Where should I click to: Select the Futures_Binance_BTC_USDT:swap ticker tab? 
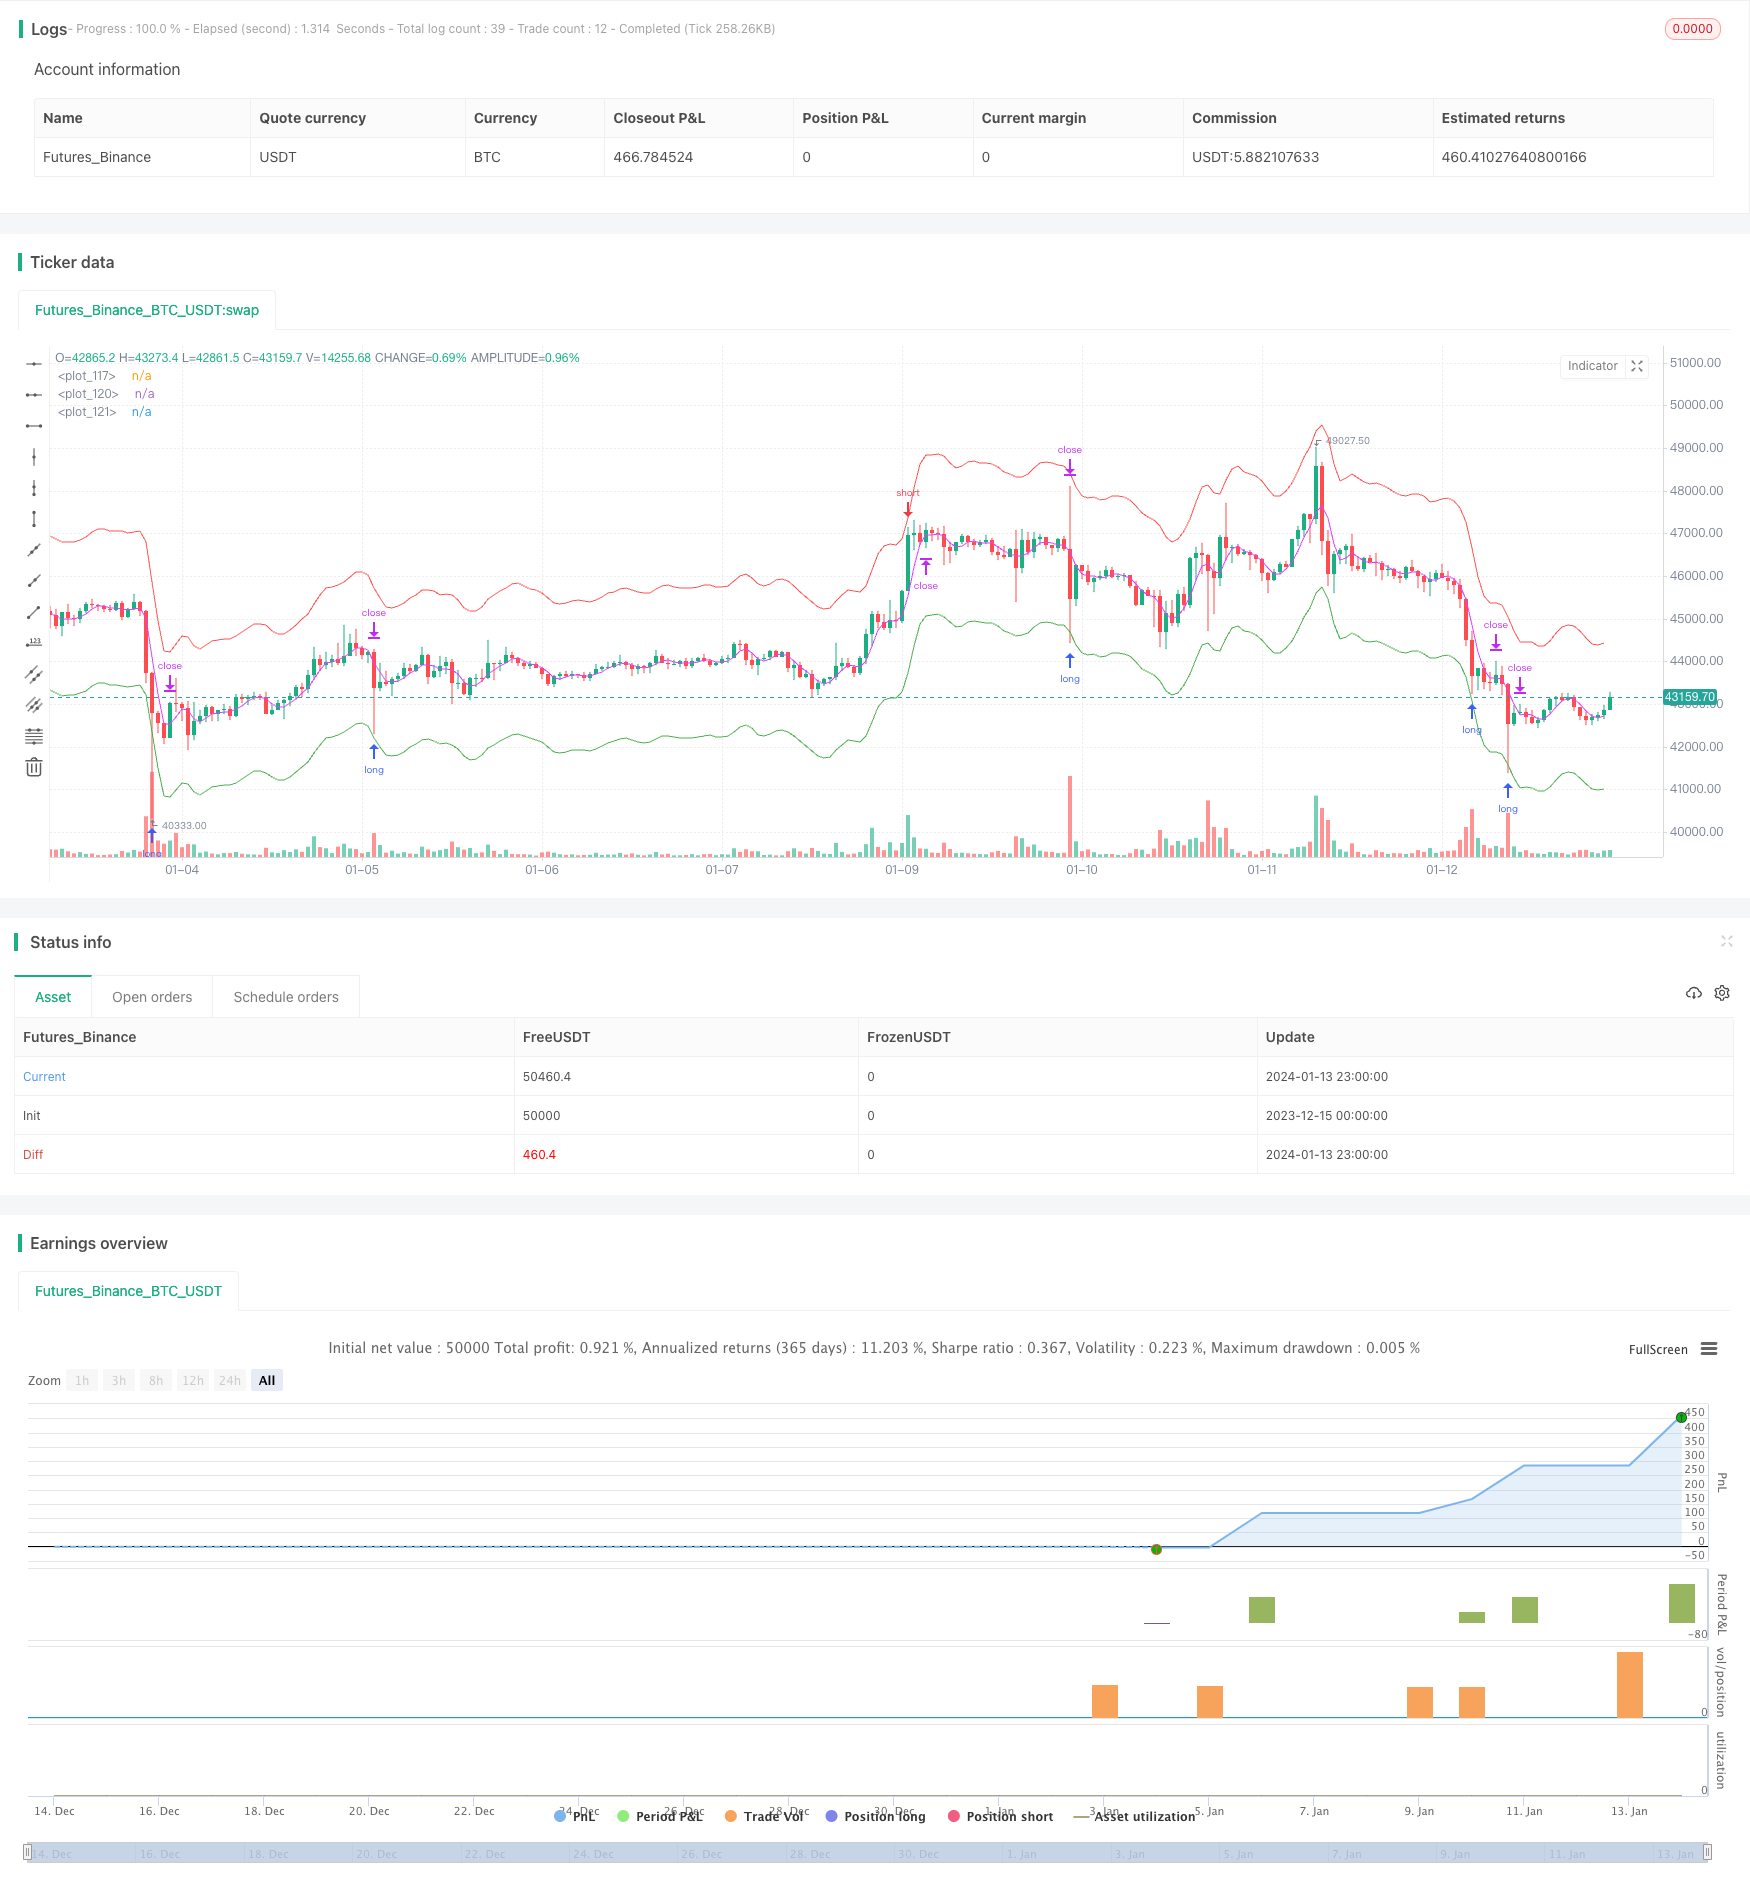pyautogui.click(x=147, y=310)
